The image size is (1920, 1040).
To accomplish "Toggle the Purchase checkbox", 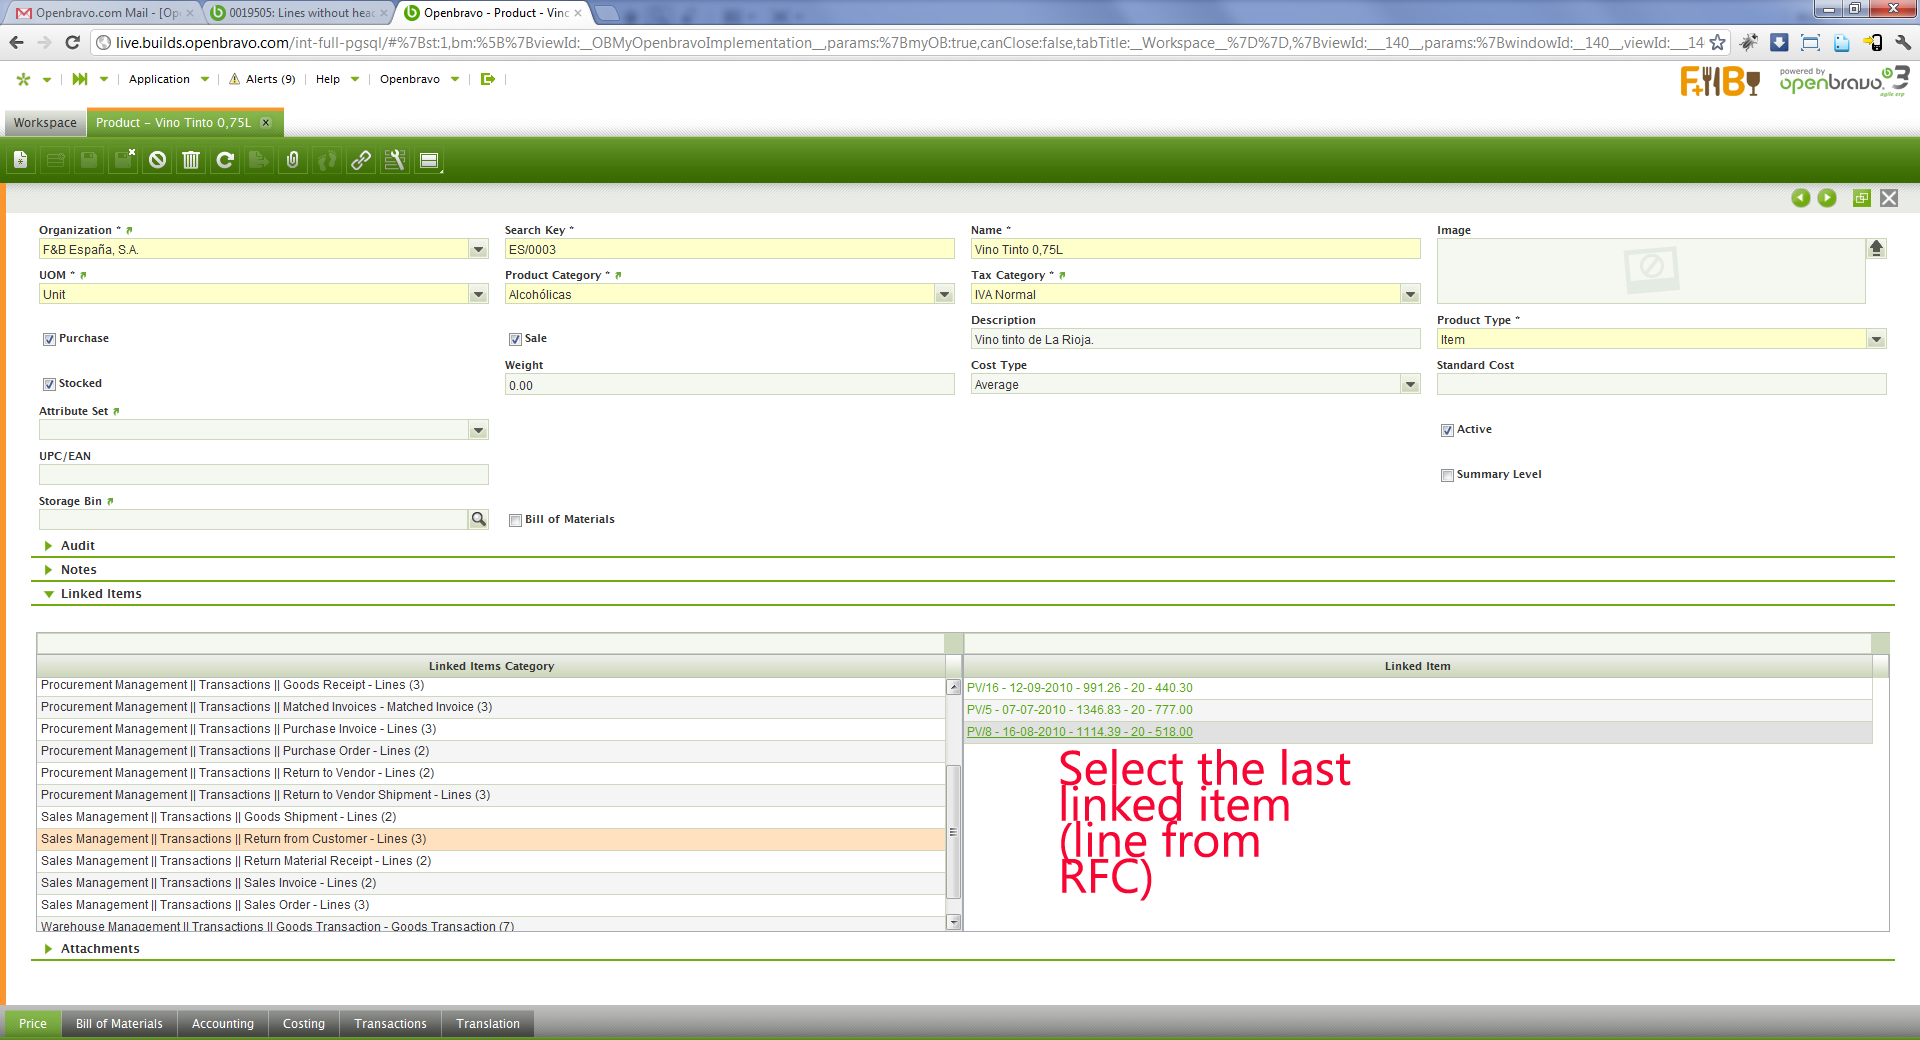I will point(49,339).
